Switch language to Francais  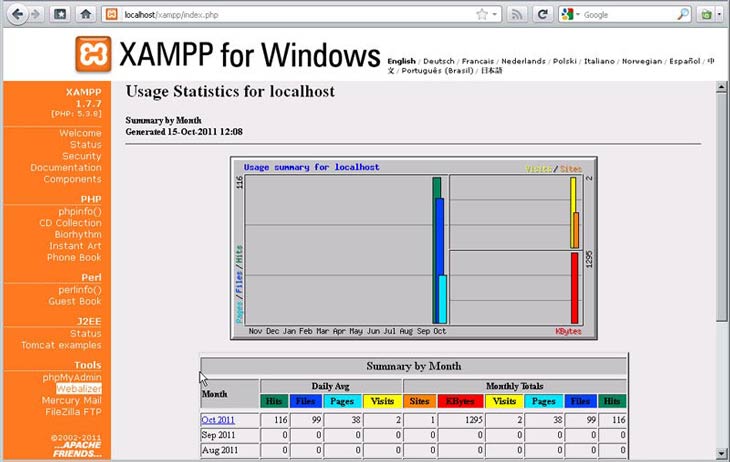click(x=478, y=61)
